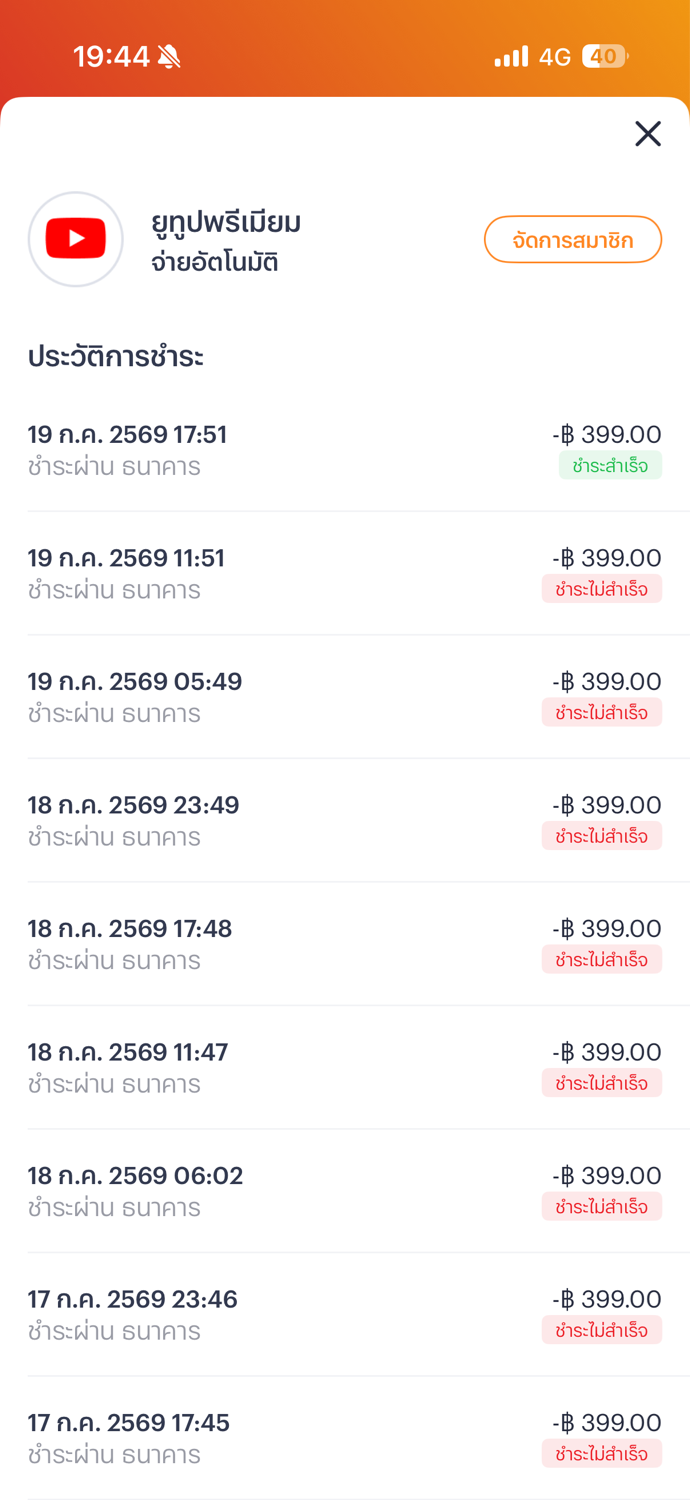Open จัดการสมาชิก membership management
690x1500 pixels.
coord(573,240)
